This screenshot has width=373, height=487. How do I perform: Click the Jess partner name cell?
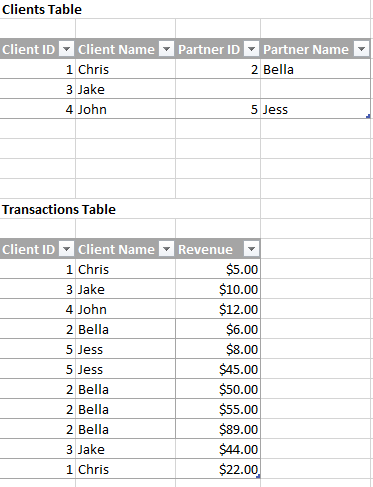[x=315, y=109]
